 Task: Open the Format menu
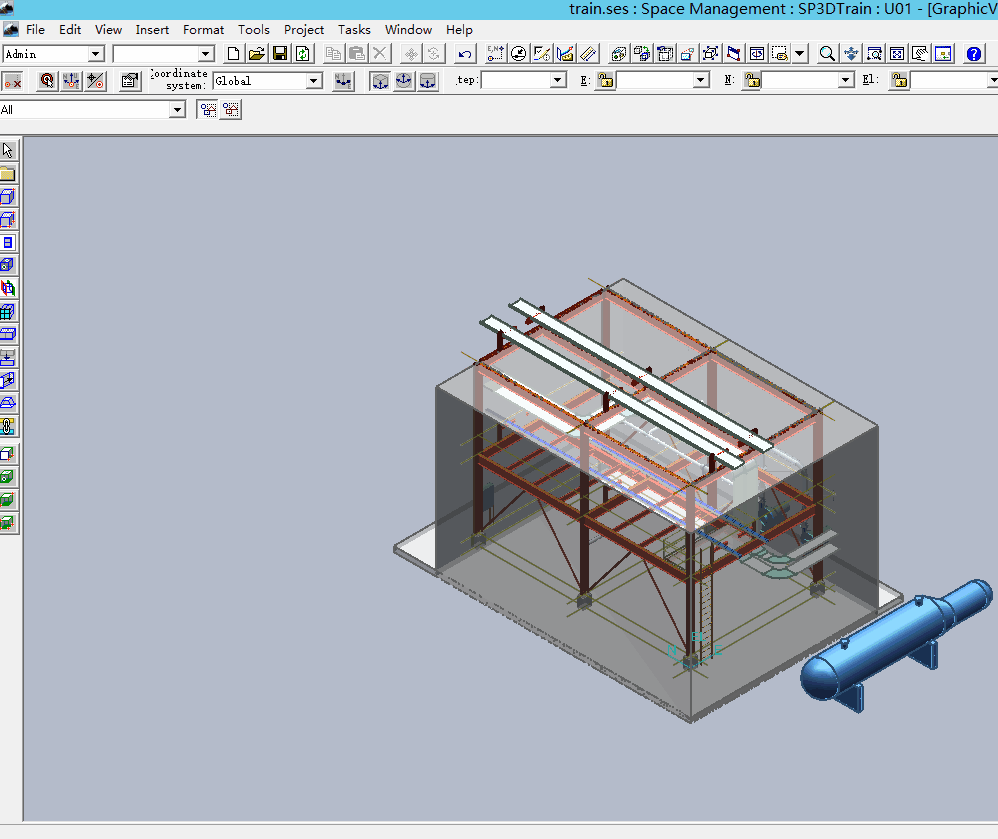[203, 30]
